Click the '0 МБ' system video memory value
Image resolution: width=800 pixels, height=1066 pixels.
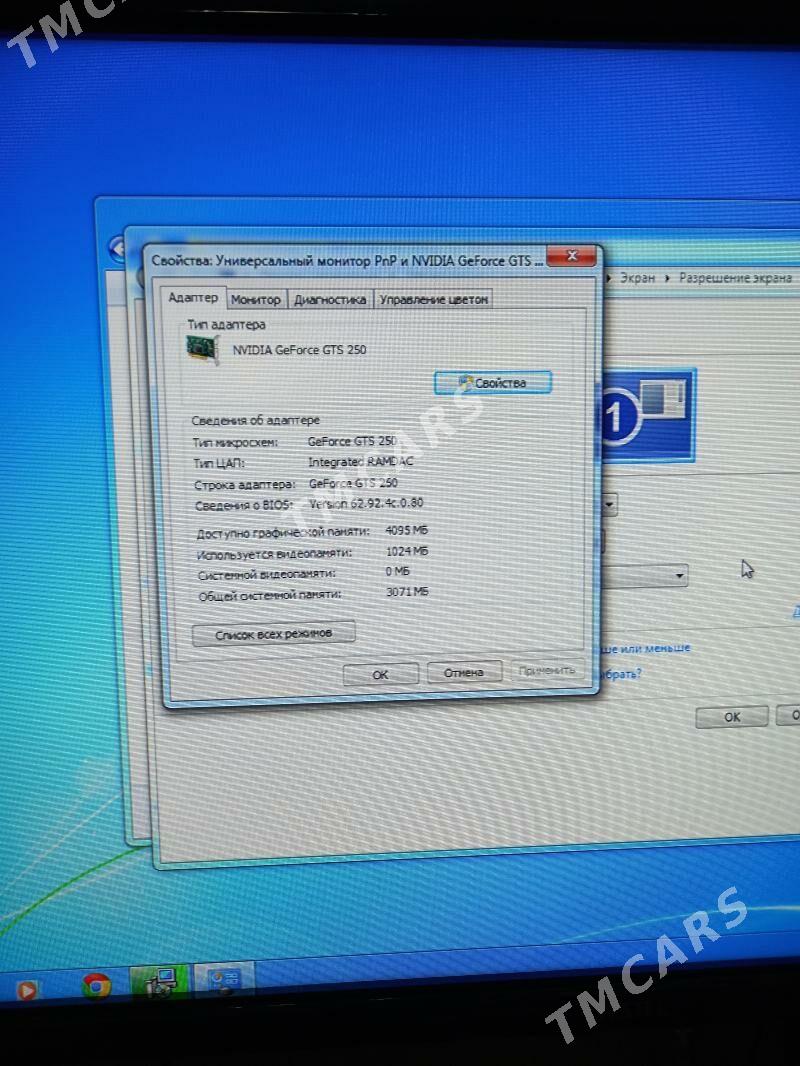click(398, 571)
